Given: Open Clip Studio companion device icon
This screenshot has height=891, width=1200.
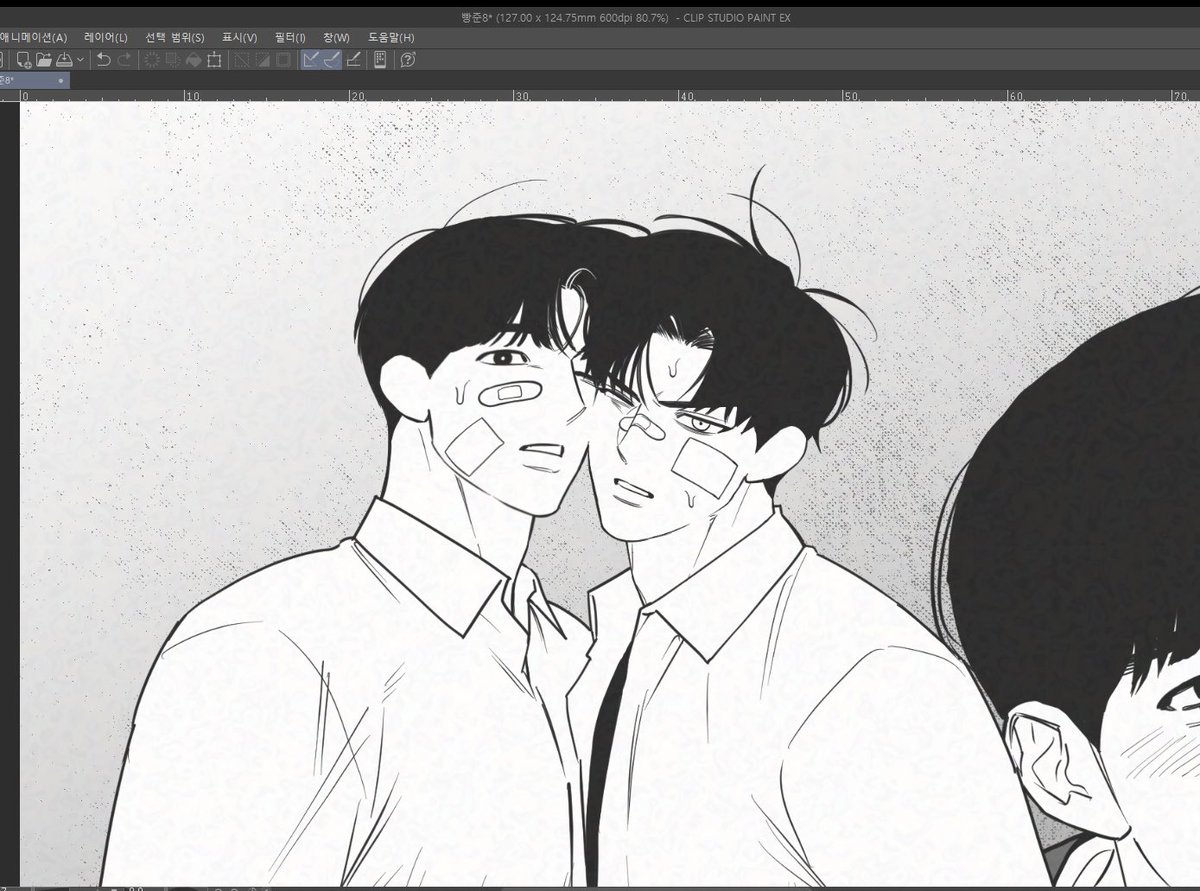Looking at the screenshot, I should [x=378, y=60].
